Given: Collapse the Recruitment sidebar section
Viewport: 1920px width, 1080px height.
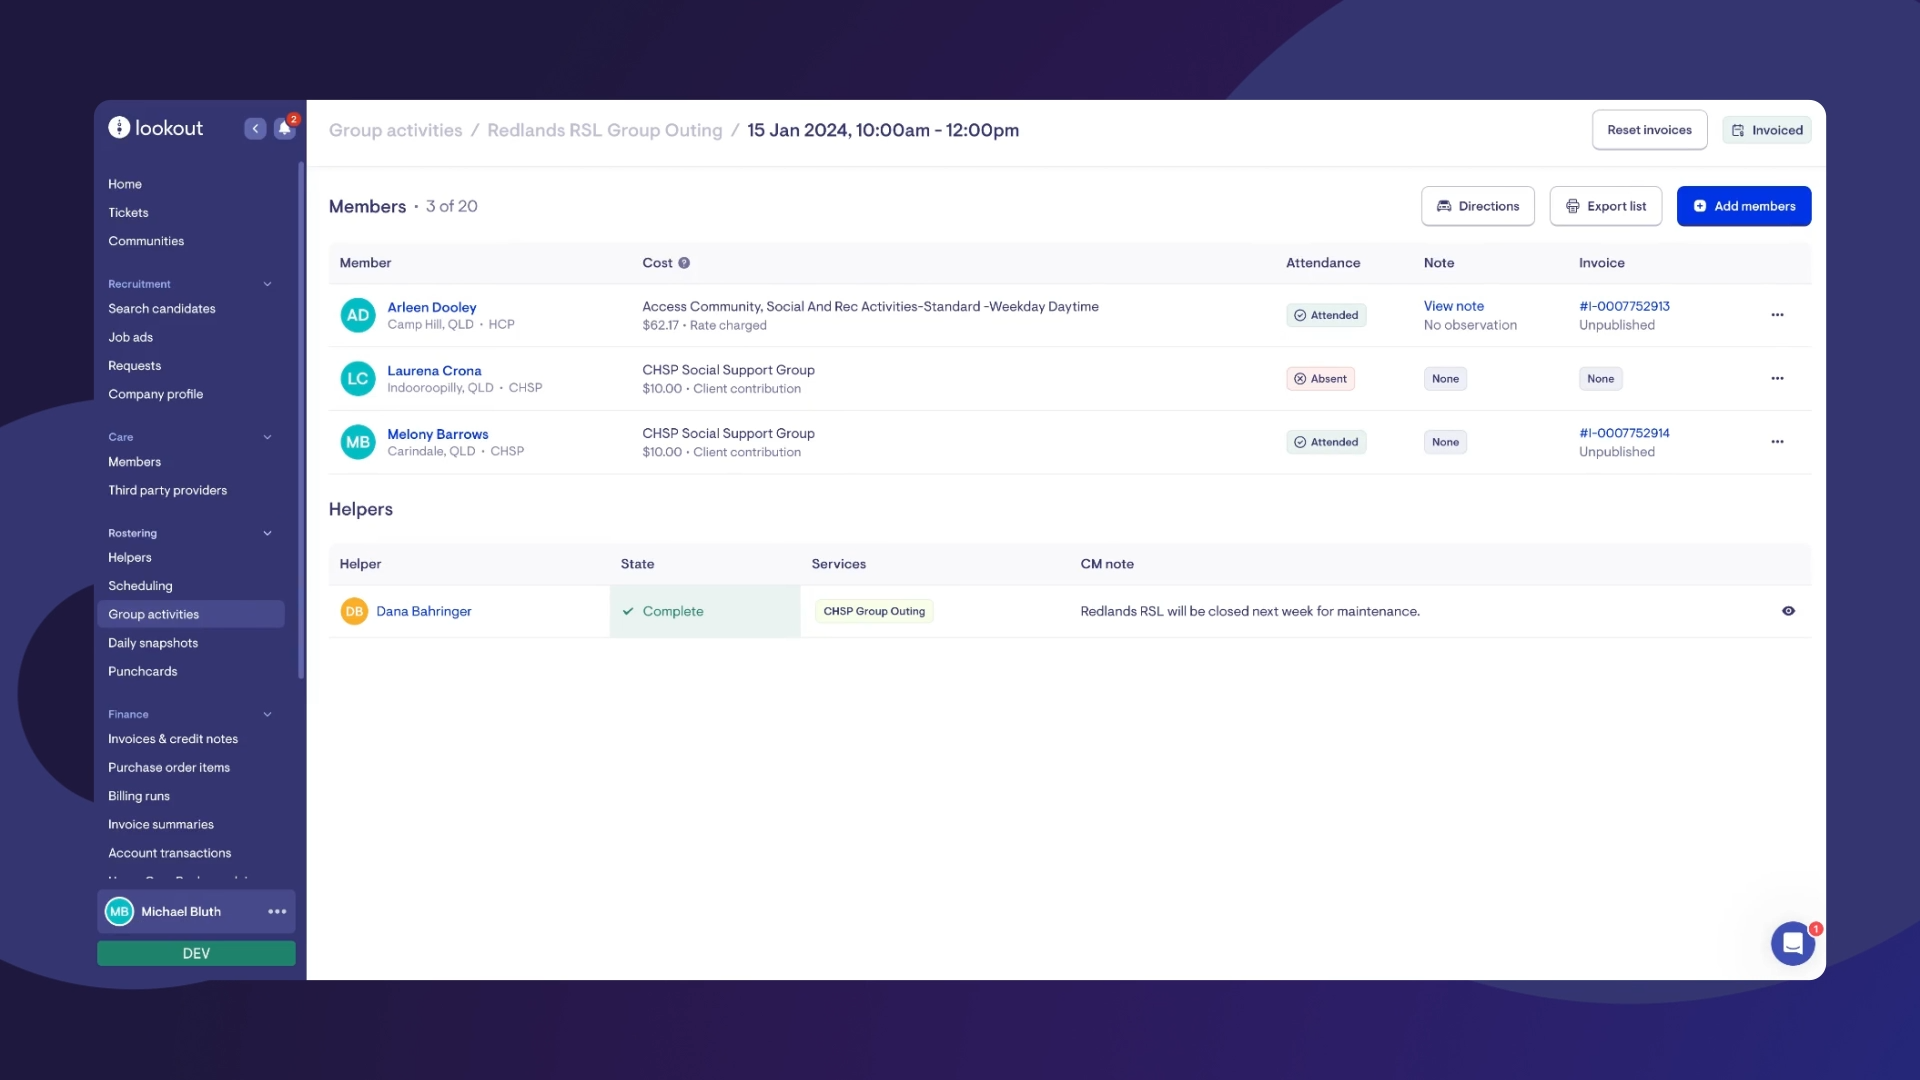Looking at the screenshot, I should (267, 284).
